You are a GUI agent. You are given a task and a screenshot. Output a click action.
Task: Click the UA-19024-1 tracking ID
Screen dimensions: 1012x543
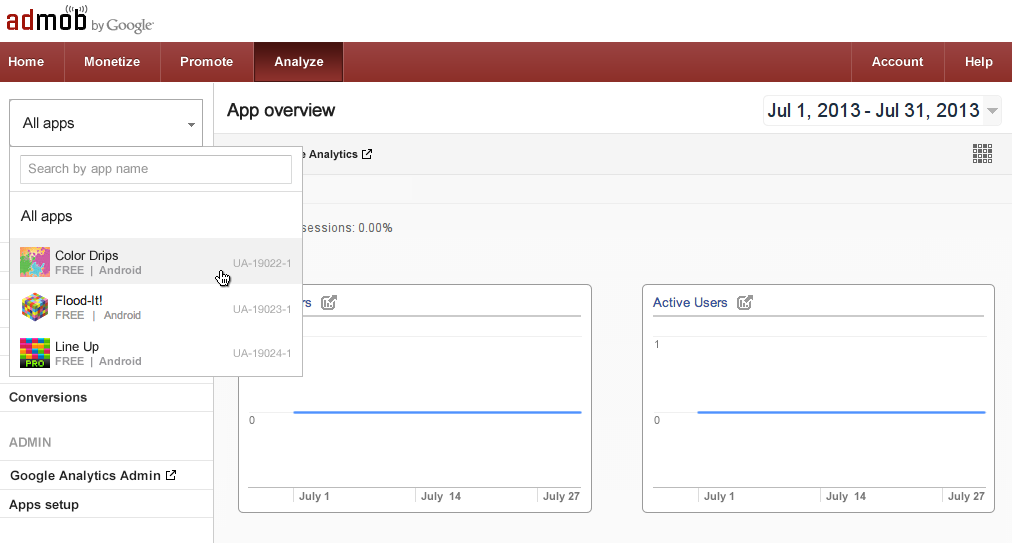pos(262,353)
